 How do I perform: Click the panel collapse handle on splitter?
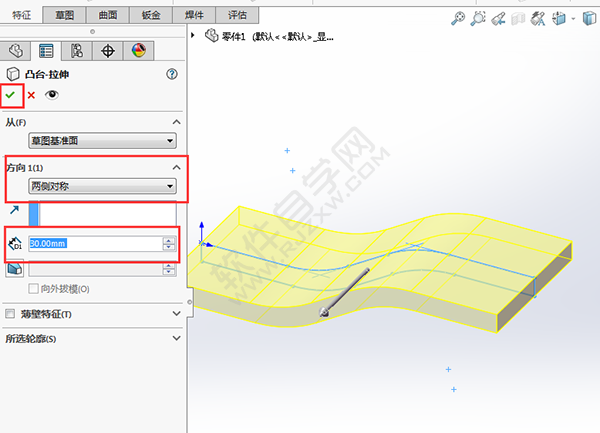click(x=189, y=302)
